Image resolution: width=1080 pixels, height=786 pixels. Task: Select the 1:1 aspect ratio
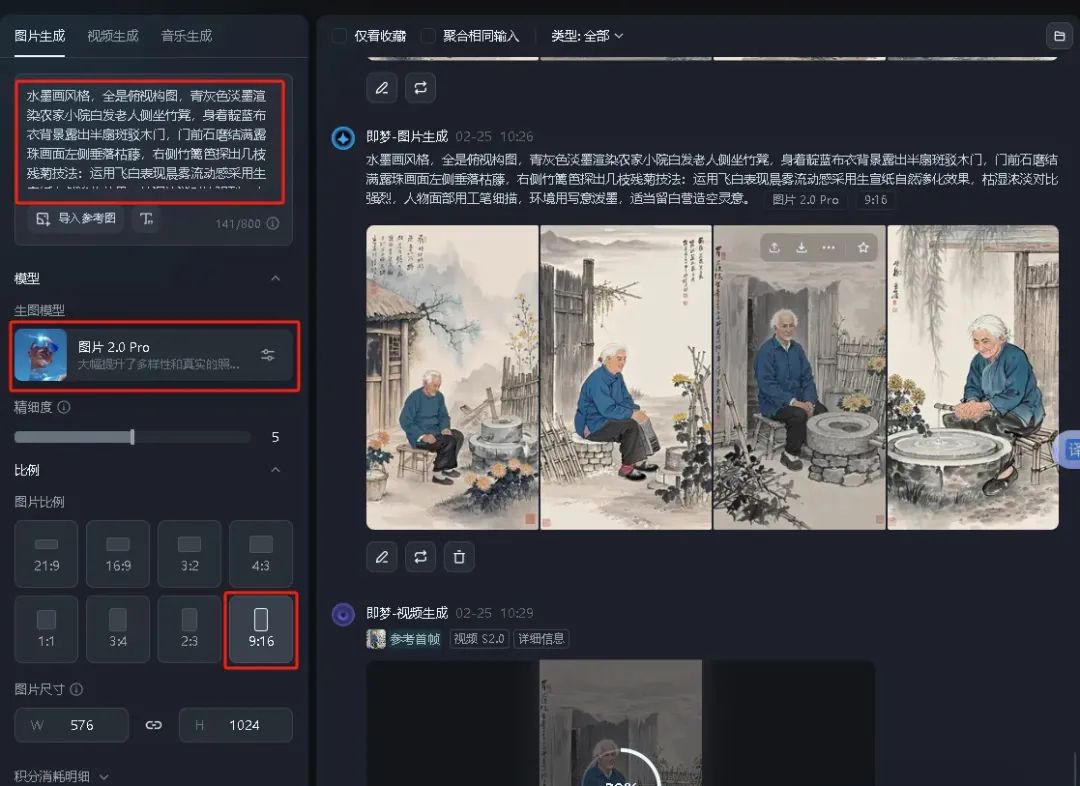(46, 629)
